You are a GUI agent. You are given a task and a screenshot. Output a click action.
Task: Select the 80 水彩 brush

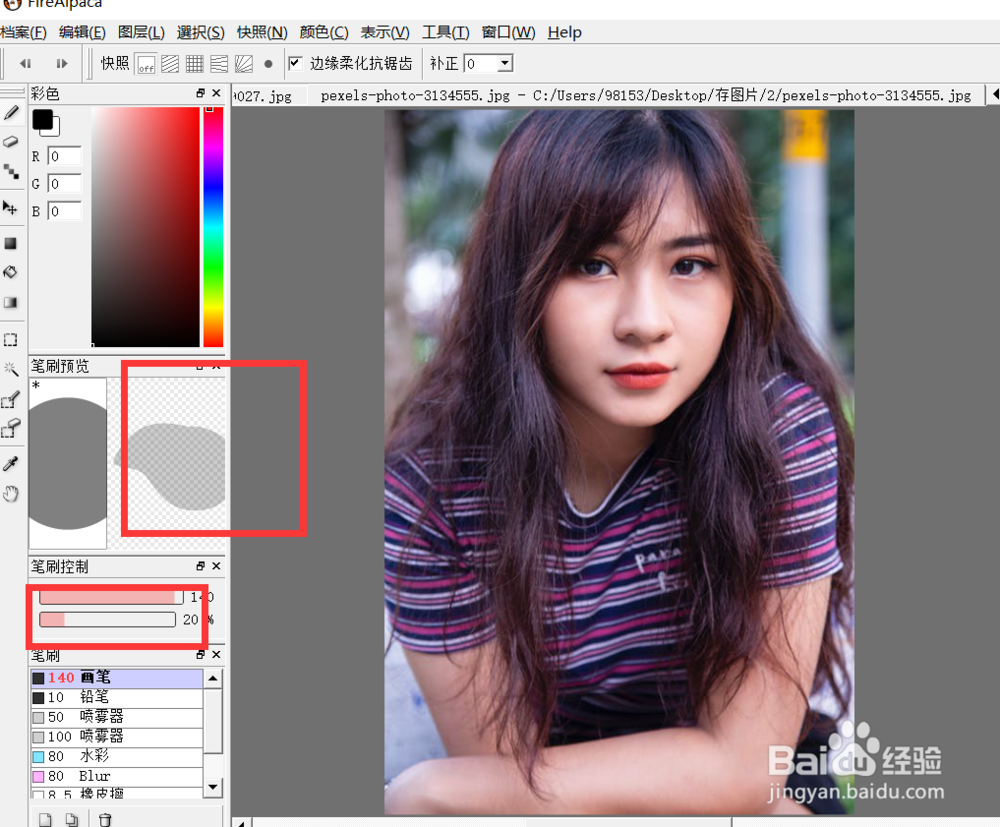[x=117, y=757]
